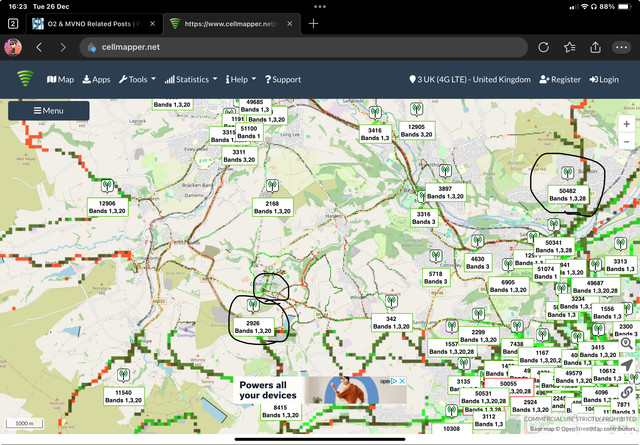640x445 pixels.
Task: Switch to O2 & MVNO Related Posts tab
Action: point(94,24)
